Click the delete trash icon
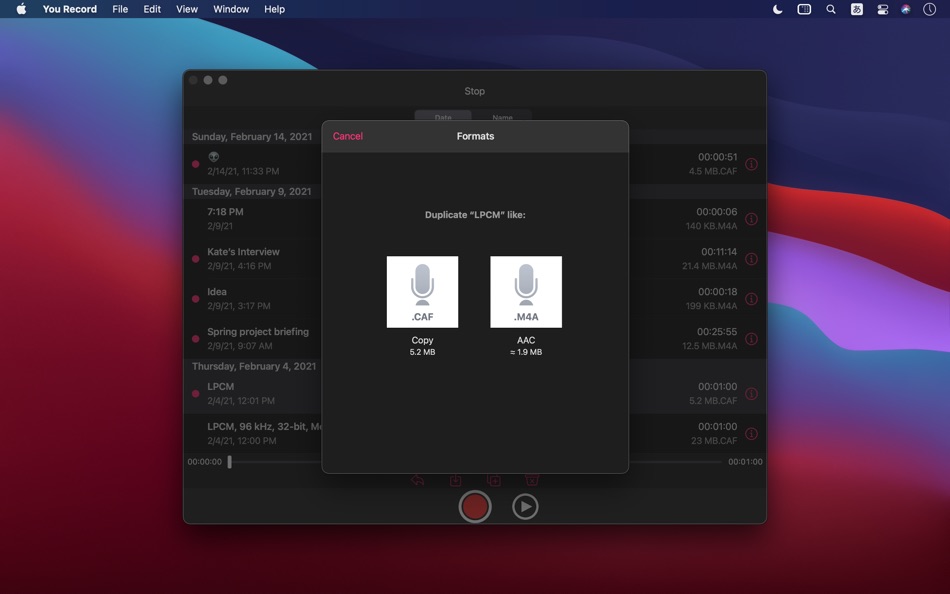 point(532,480)
